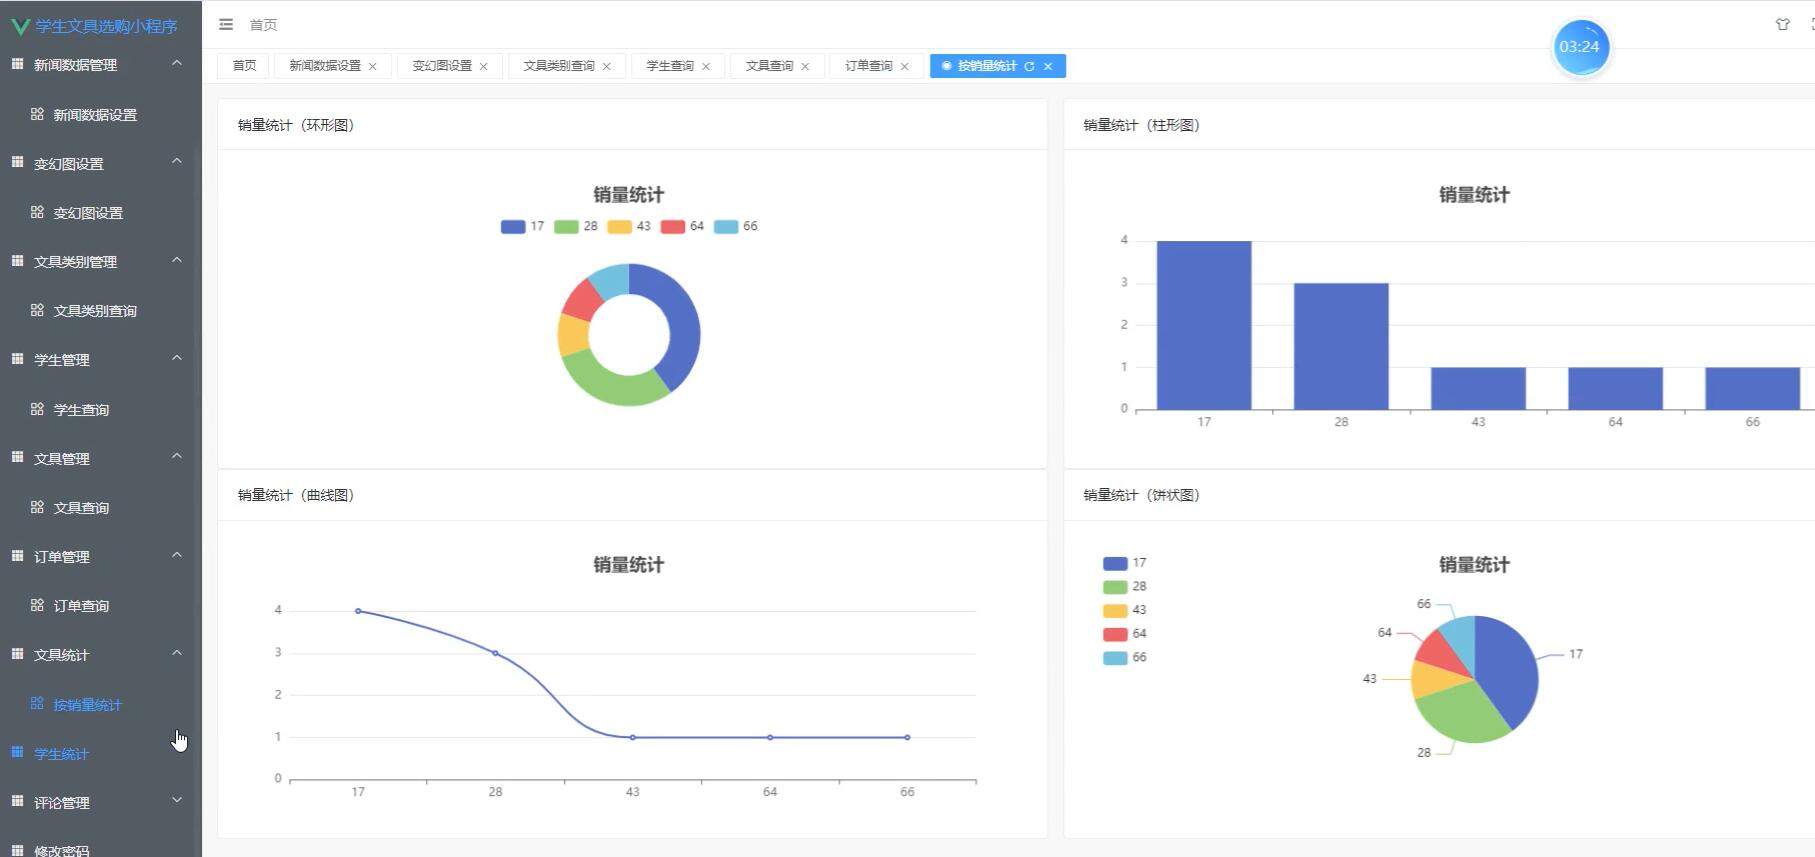This screenshot has height=857, width=1815.
Task: Click the icon beside 文具类别查询 submenu
Action: click(x=37, y=310)
